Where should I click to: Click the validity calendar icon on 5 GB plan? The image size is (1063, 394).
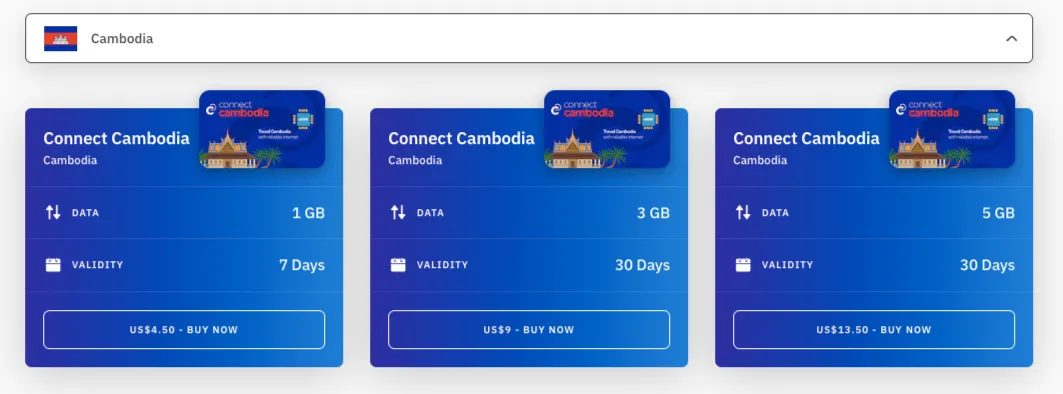pos(743,264)
